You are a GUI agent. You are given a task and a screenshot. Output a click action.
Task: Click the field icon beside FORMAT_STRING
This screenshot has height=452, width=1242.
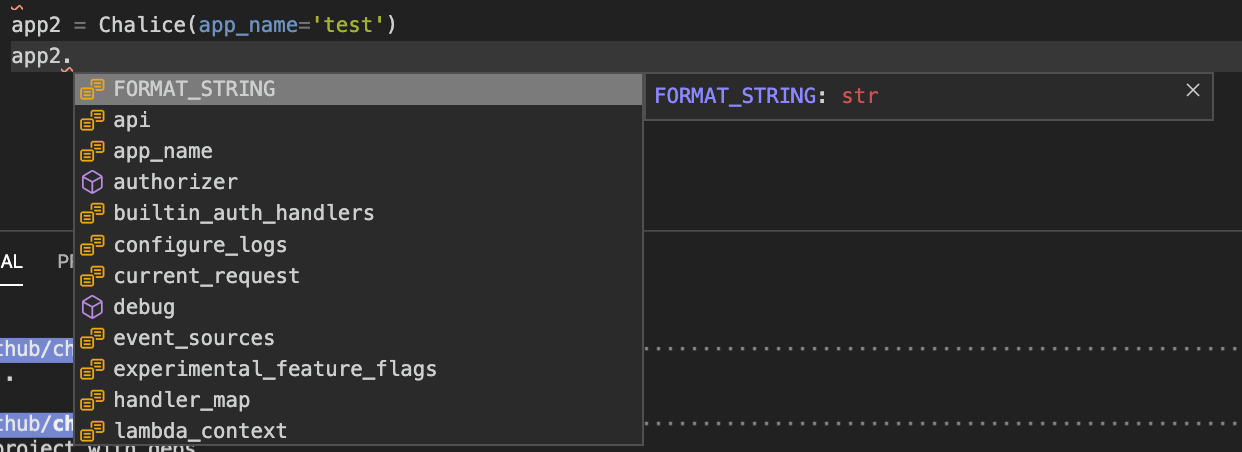coord(92,89)
